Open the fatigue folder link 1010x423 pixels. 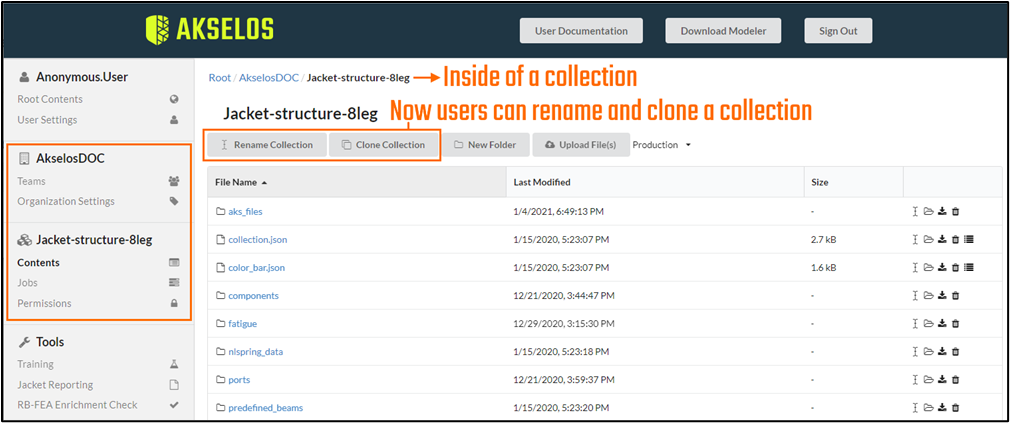point(243,323)
